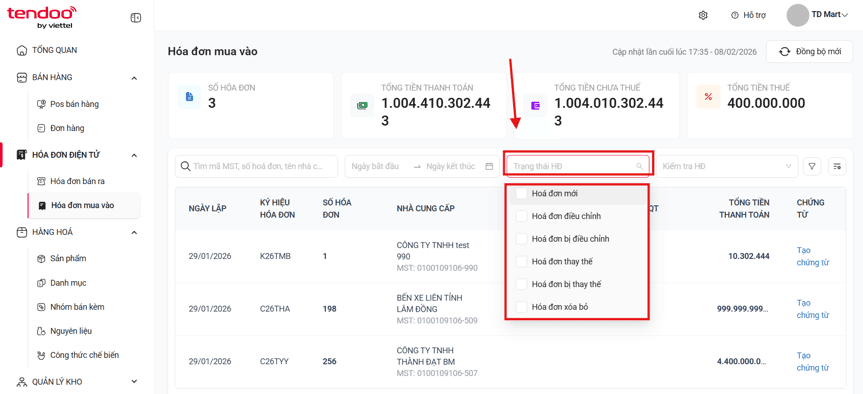Click the Công thức chế biến icon
This screenshot has width=863, height=394.
coord(40,355)
